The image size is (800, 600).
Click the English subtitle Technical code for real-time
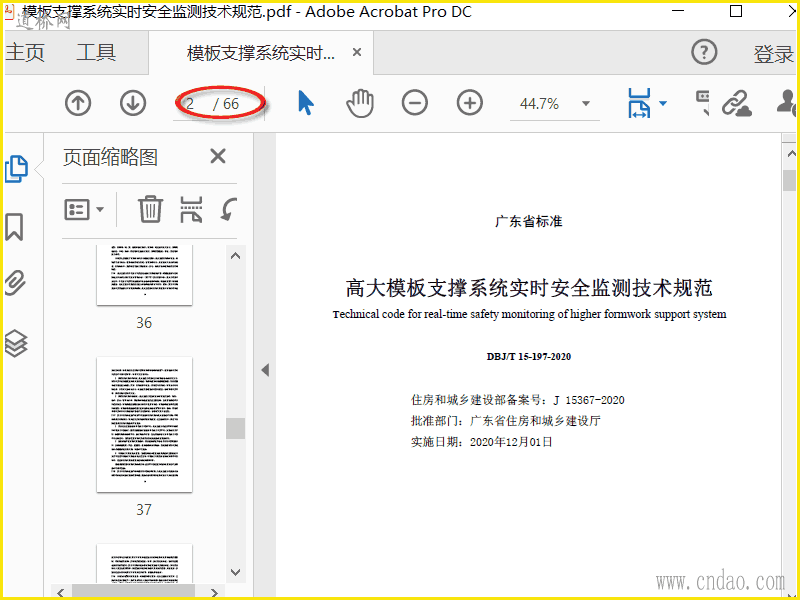(x=529, y=314)
